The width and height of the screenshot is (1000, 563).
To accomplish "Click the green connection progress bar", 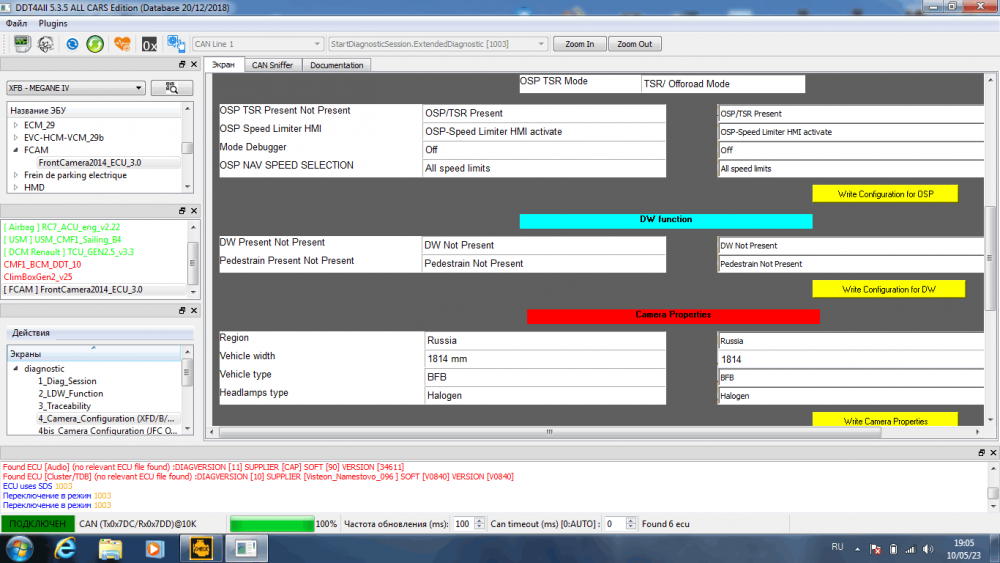I will click(x=272, y=524).
